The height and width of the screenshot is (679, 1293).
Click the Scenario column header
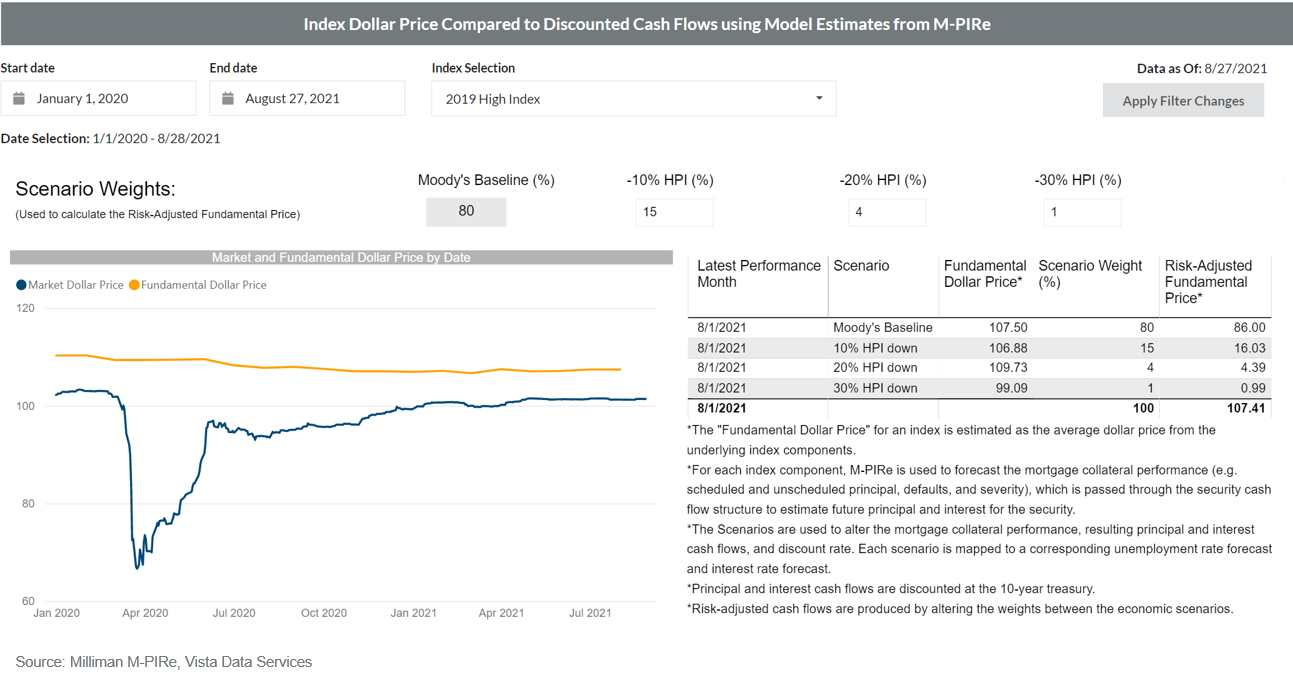pos(861,266)
